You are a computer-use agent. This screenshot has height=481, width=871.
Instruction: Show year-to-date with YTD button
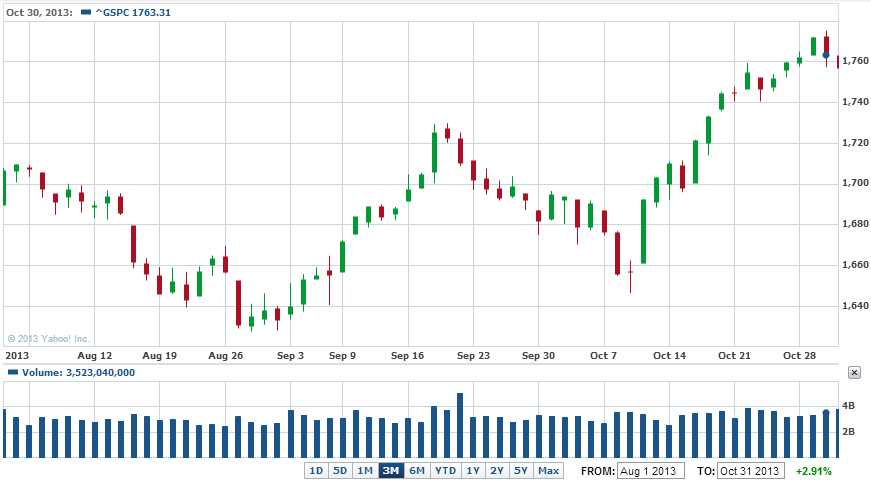[445, 470]
